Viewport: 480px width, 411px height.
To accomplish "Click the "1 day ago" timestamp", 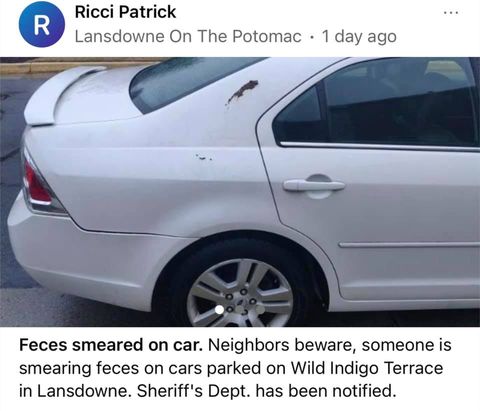I will coord(359,37).
